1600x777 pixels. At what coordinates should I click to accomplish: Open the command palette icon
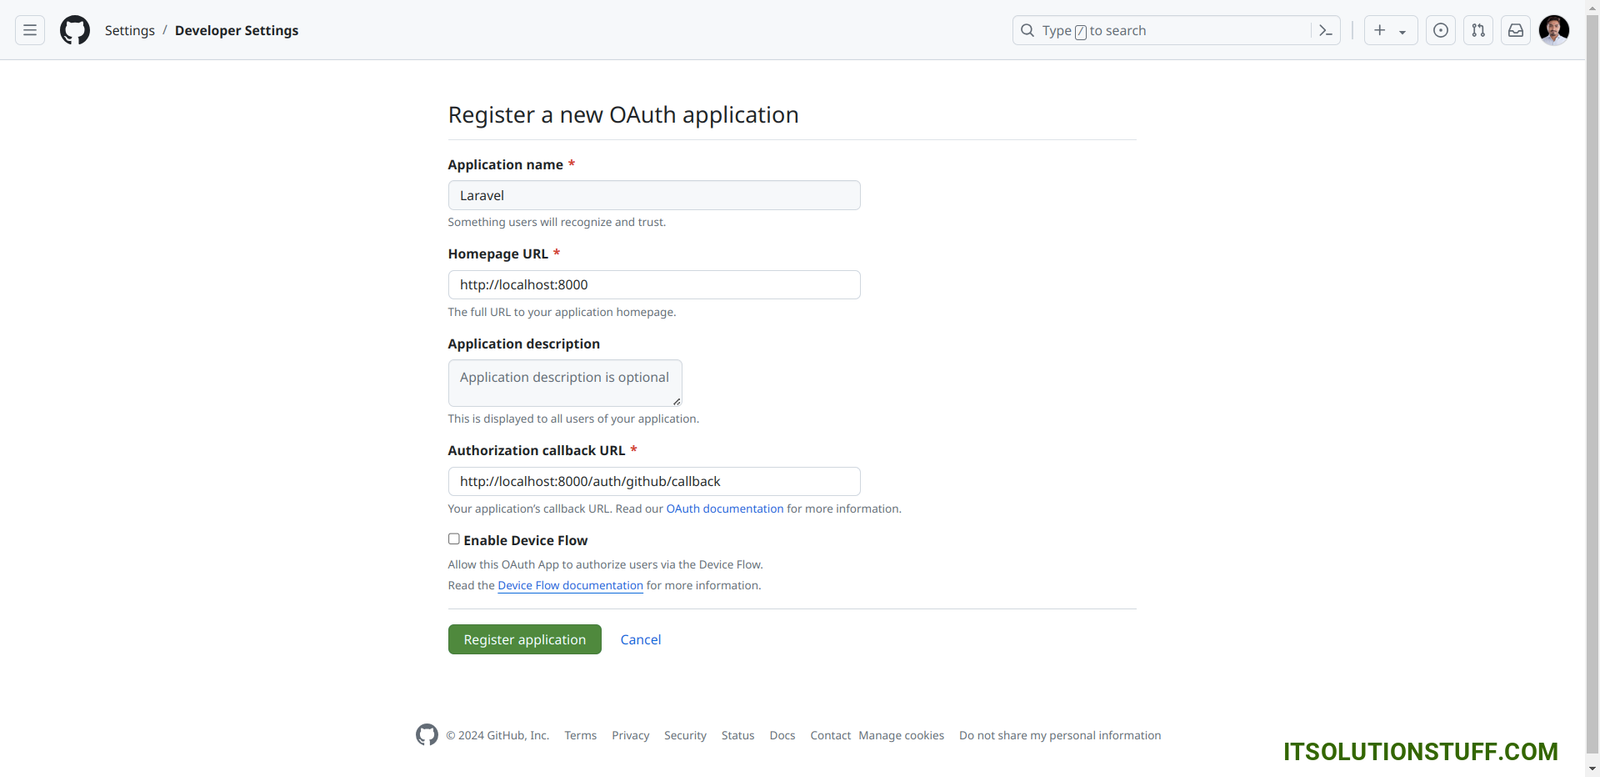(1326, 31)
